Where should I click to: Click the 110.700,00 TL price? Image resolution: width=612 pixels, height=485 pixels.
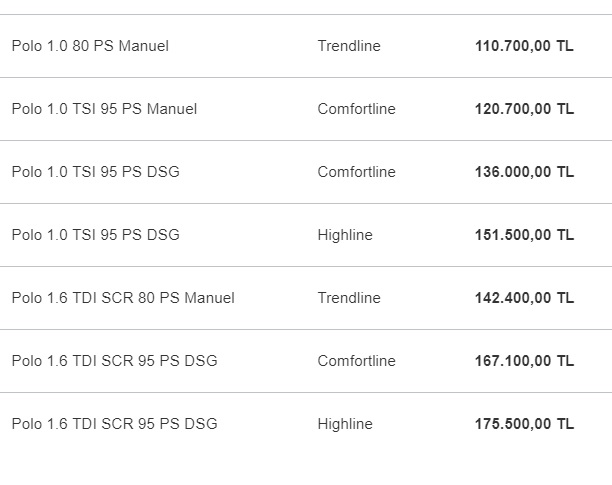[x=524, y=46]
